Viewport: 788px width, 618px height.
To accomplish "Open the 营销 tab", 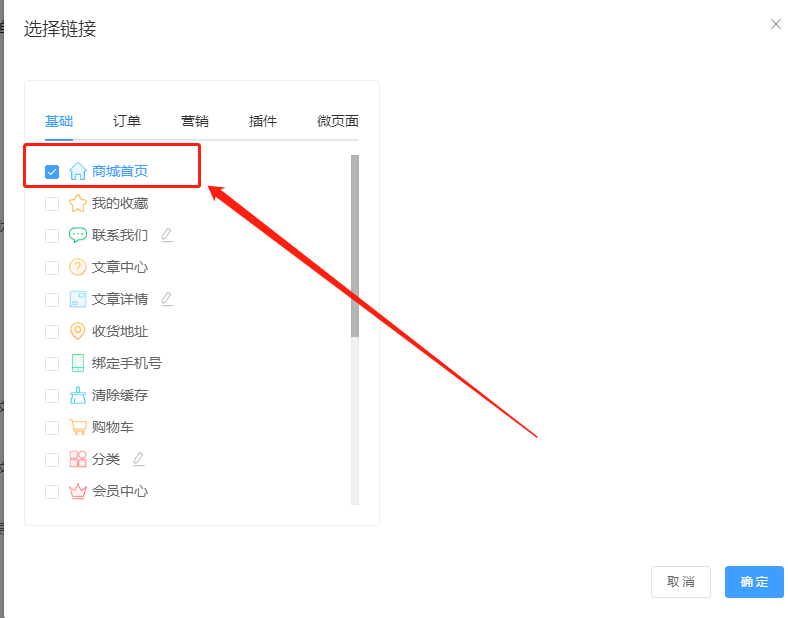I will click(x=195, y=121).
